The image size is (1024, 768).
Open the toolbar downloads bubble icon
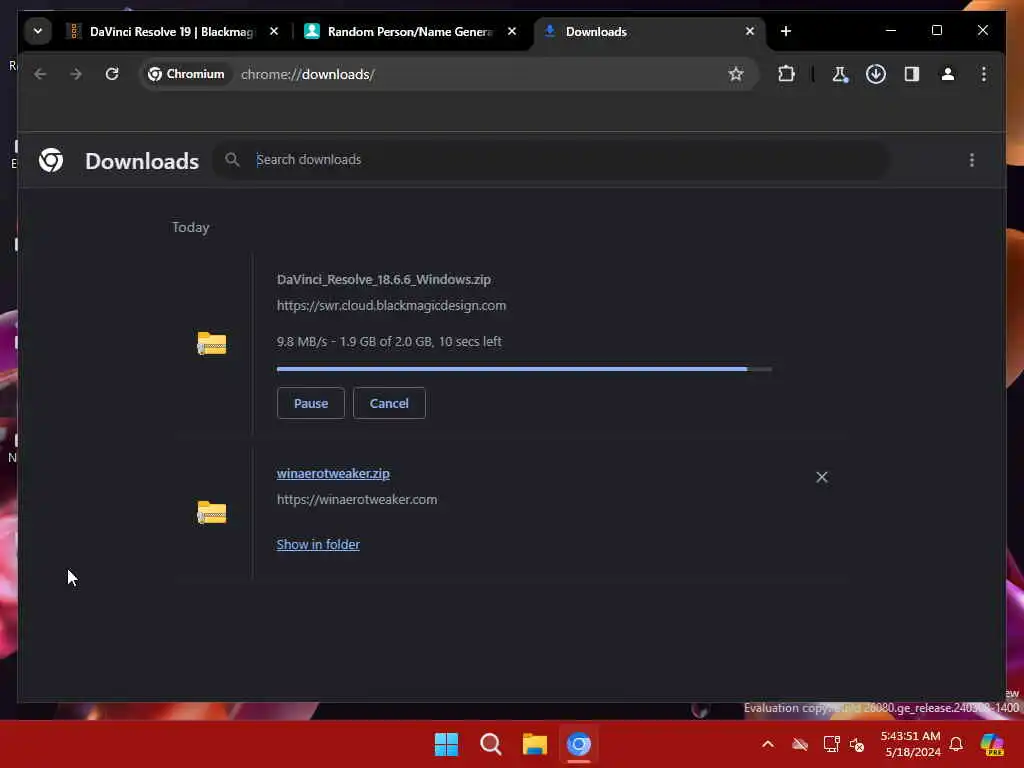pos(876,74)
